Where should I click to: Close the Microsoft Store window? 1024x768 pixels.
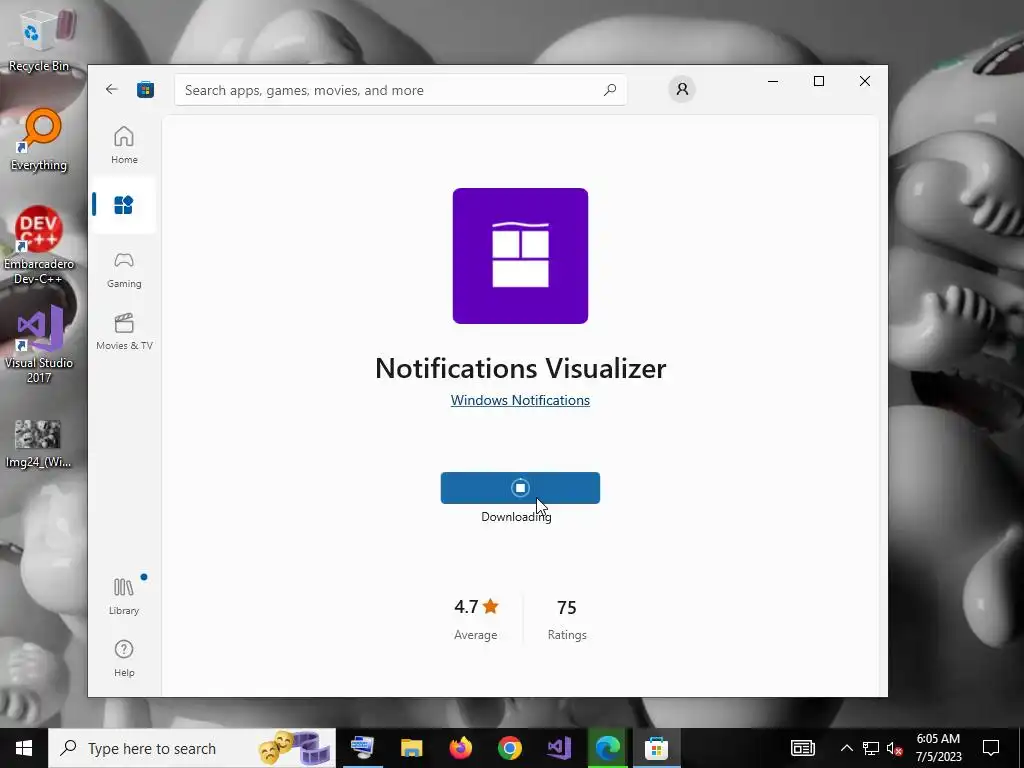click(x=865, y=81)
